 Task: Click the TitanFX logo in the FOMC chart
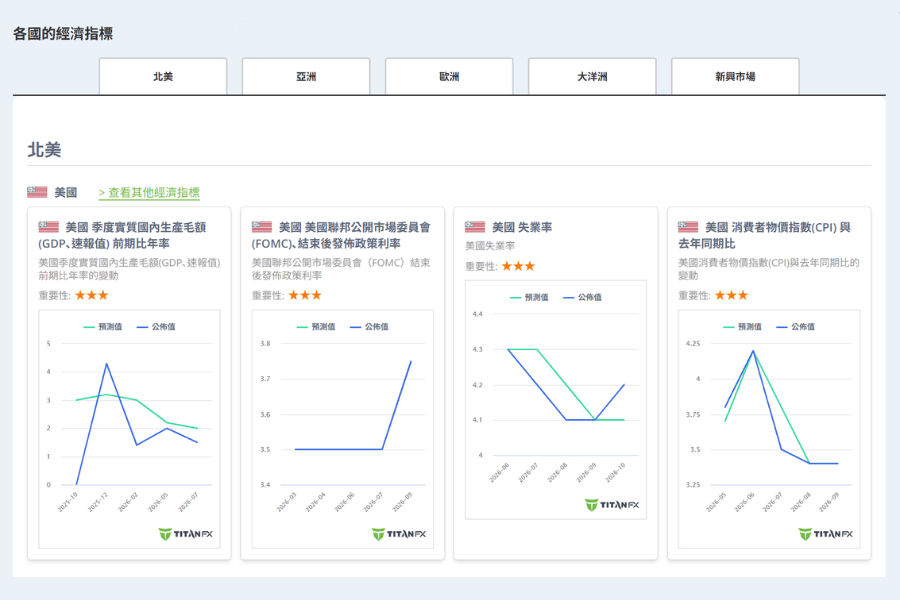point(399,534)
